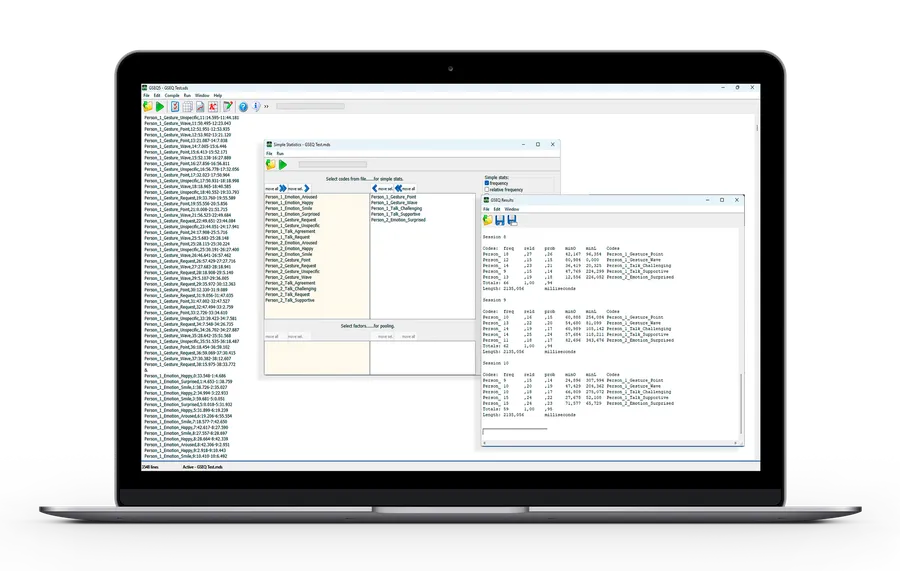Viewport: 900px width, 571px height.
Task: Select Person_1_Emotion_Happy in available codes list
Action: click(x=289, y=203)
